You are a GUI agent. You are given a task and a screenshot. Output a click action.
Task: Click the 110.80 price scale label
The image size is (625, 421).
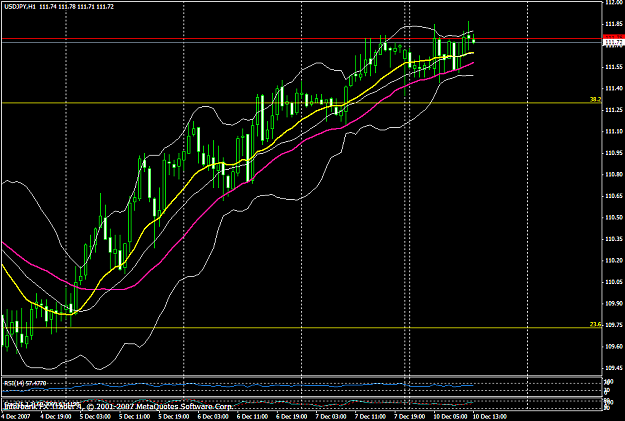click(x=614, y=175)
